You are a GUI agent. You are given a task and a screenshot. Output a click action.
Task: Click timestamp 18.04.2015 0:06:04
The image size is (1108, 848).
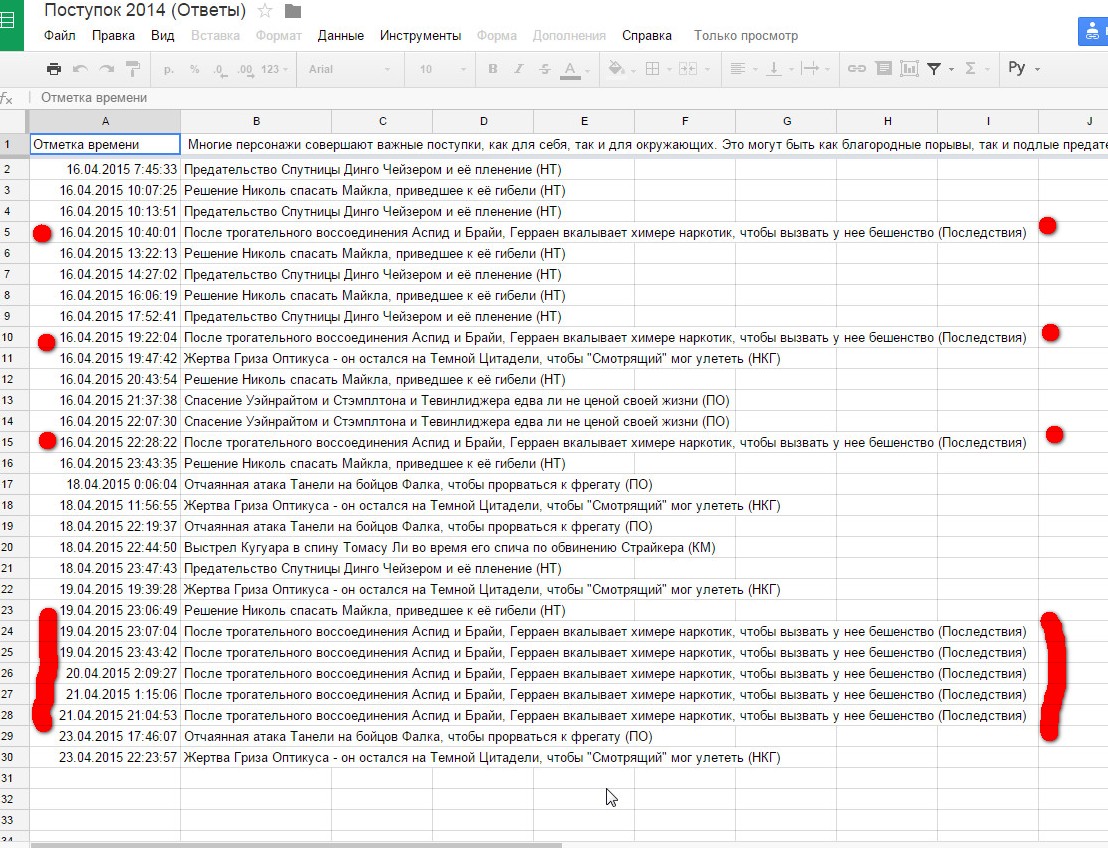click(122, 485)
